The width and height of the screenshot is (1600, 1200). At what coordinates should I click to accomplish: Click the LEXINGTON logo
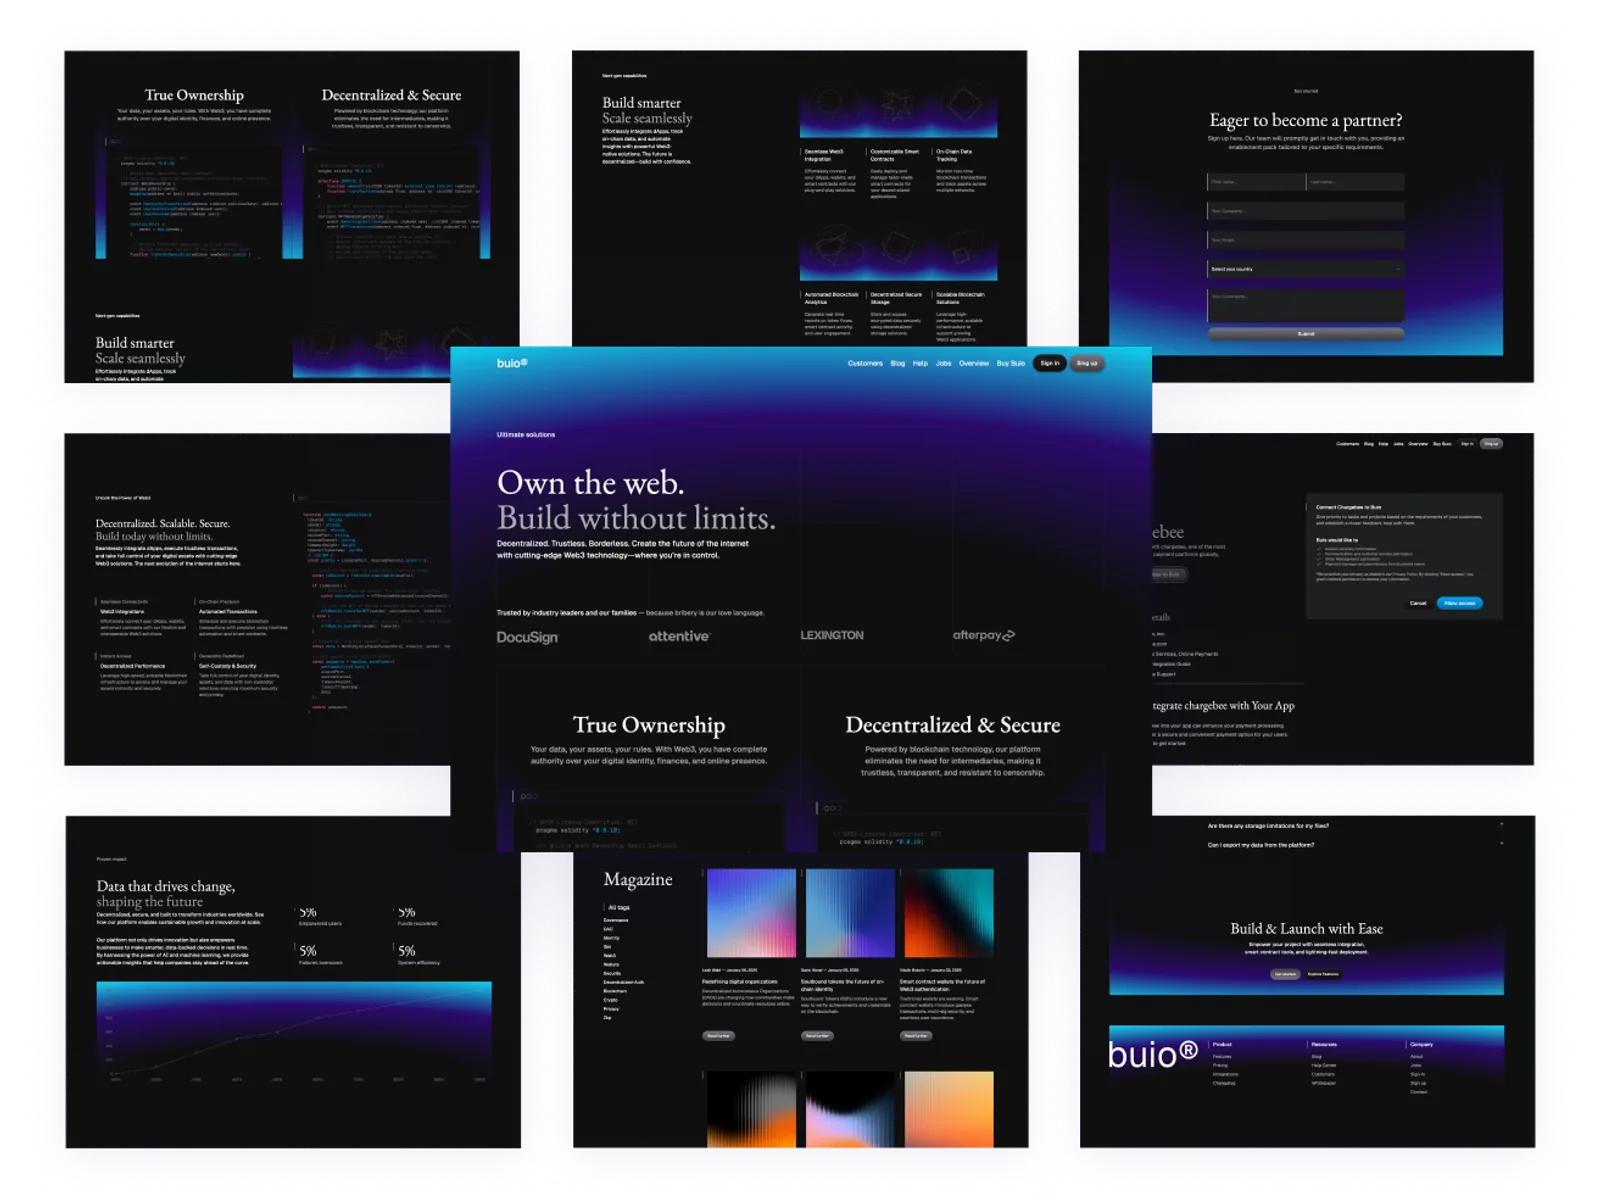pos(831,636)
